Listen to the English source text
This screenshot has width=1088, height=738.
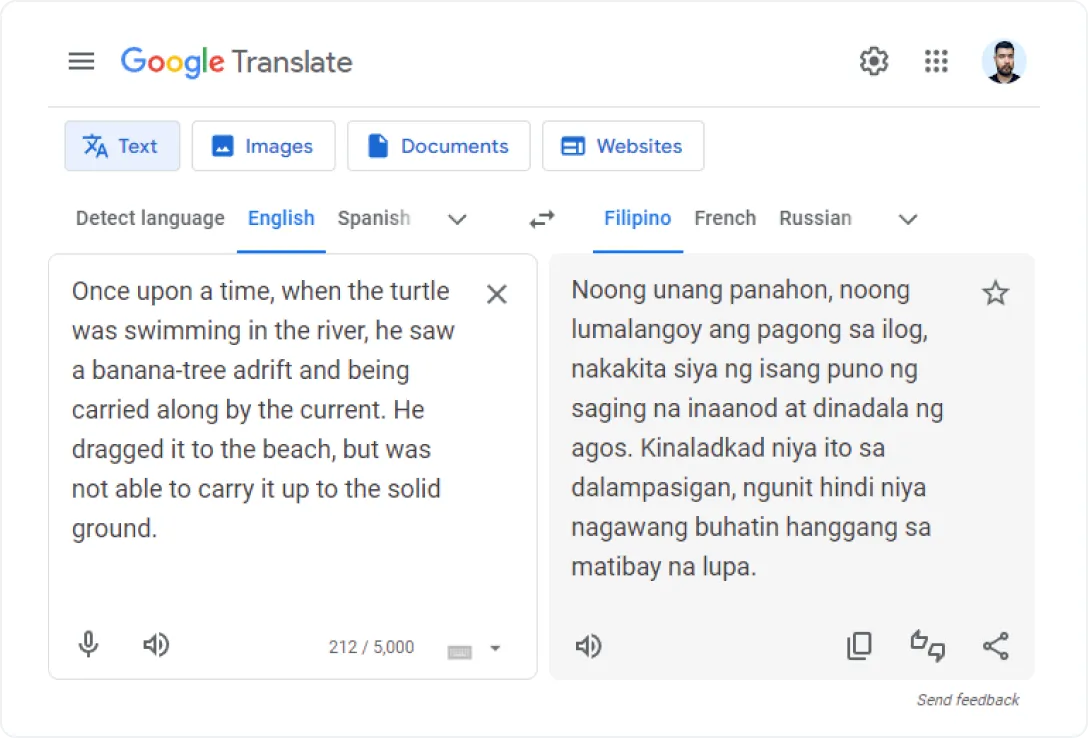point(156,645)
